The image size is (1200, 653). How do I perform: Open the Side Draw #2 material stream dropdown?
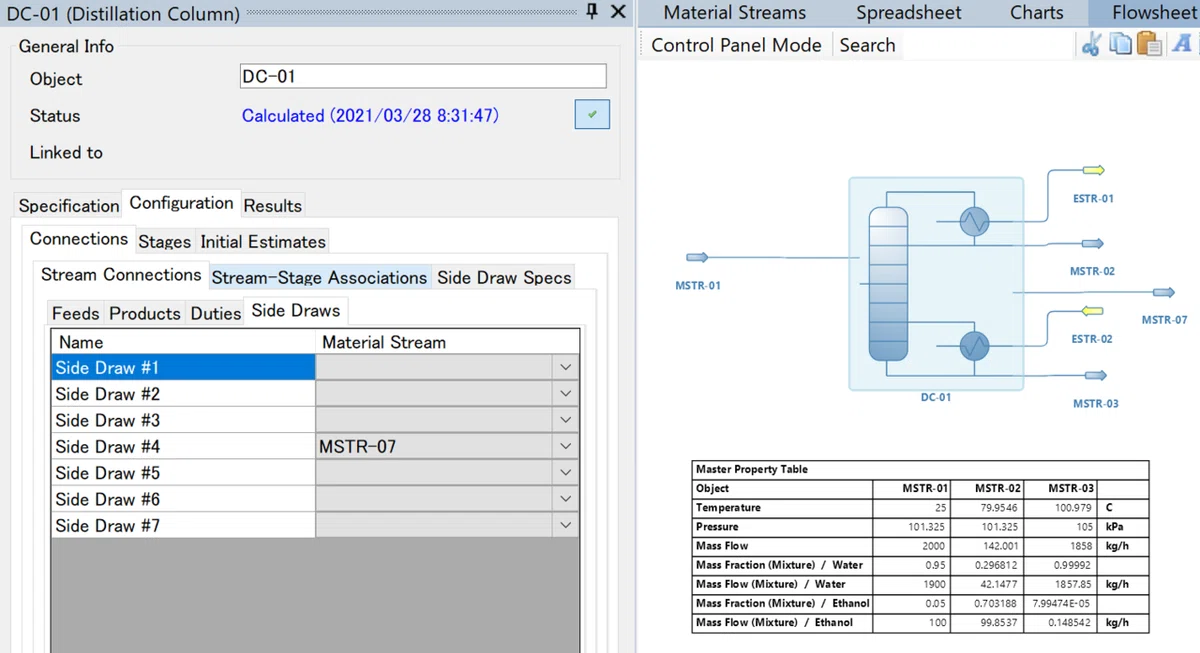[565, 394]
